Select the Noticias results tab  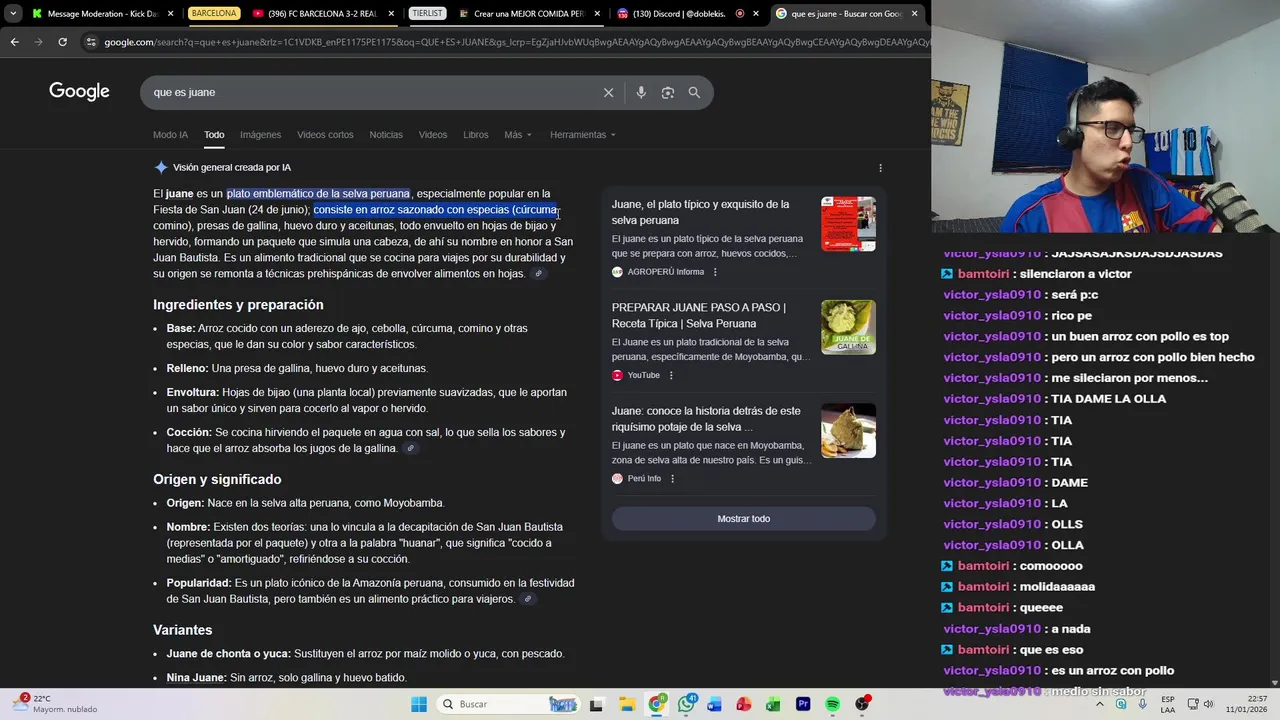(x=386, y=135)
